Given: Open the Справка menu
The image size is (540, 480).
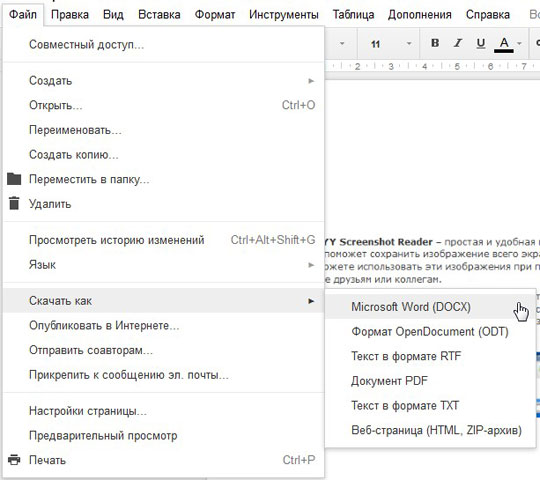Looking at the screenshot, I should point(488,14).
